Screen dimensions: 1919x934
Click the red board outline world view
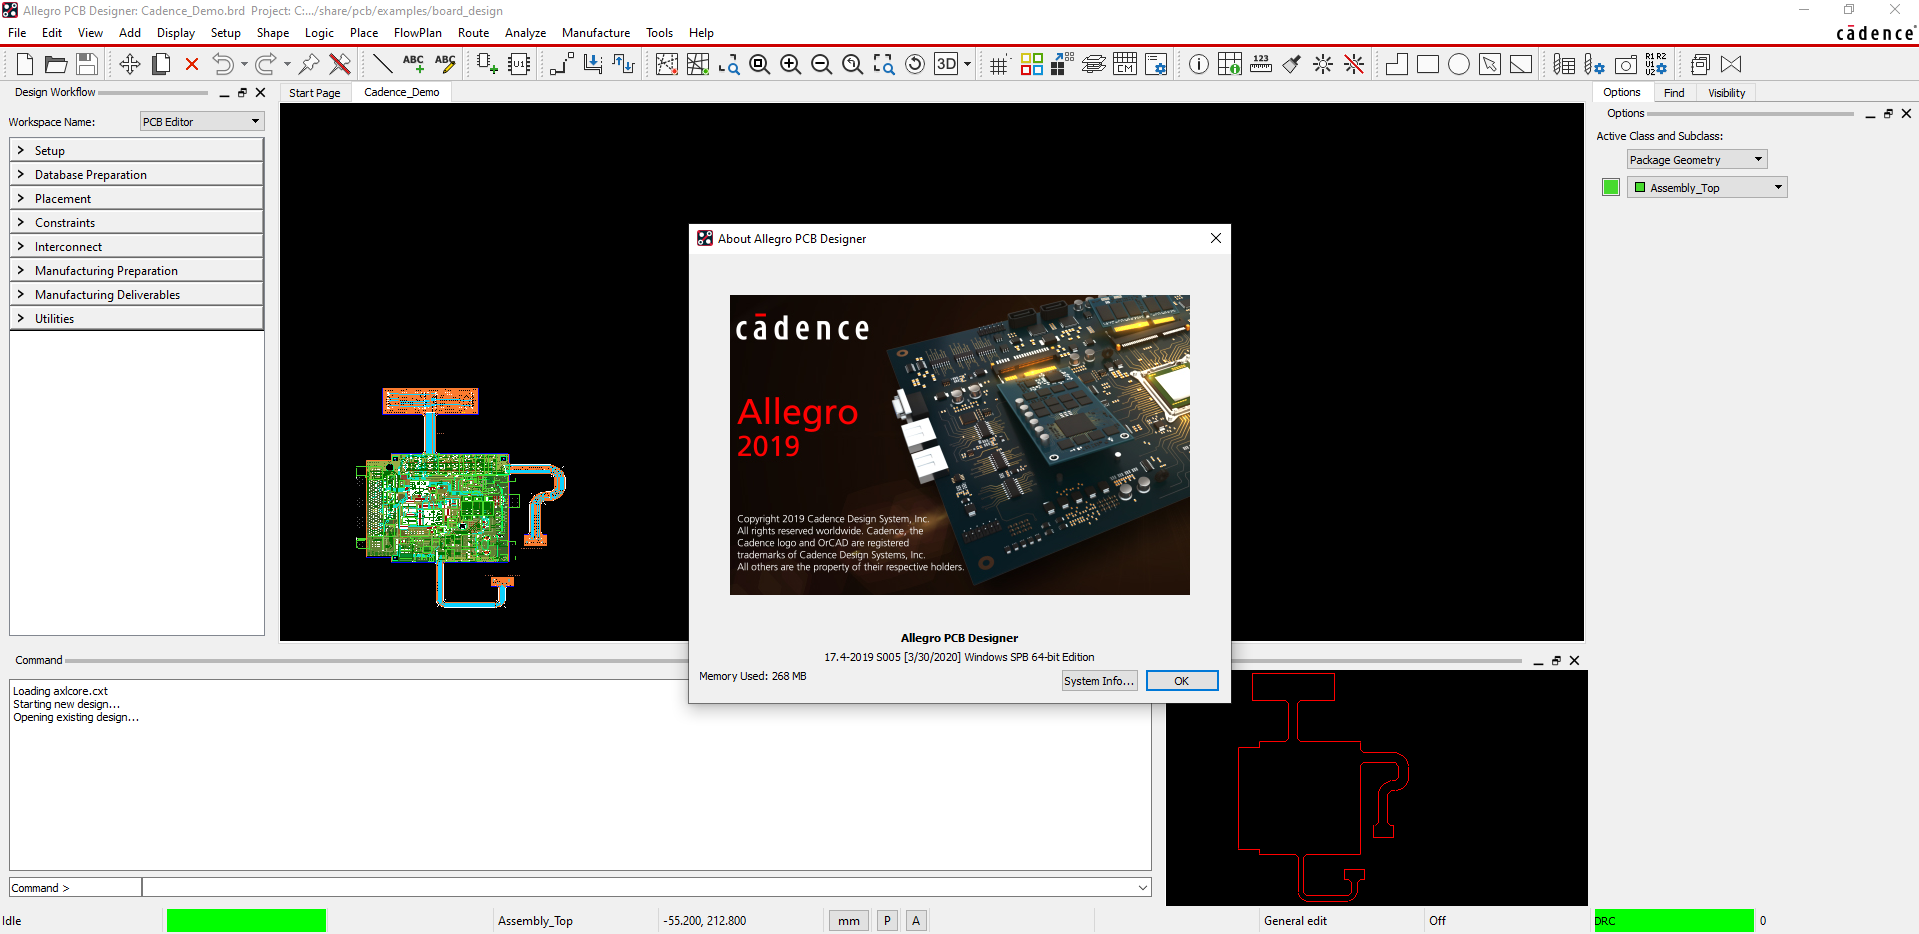(x=1376, y=788)
